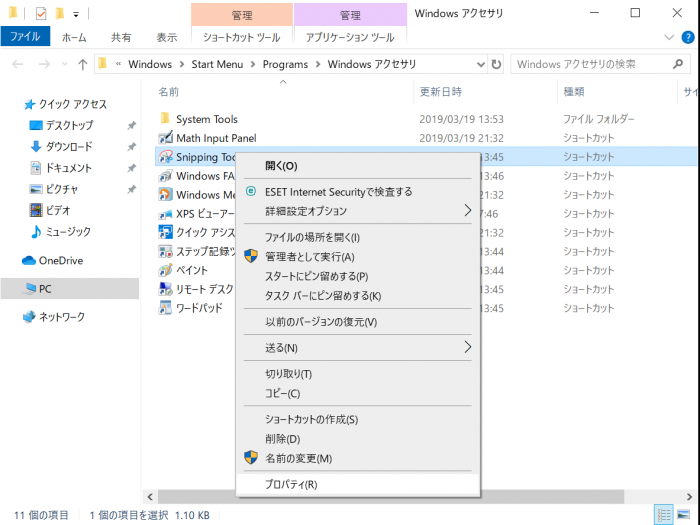Choose ショートカットの作成(S)

click(x=311, y=419)
